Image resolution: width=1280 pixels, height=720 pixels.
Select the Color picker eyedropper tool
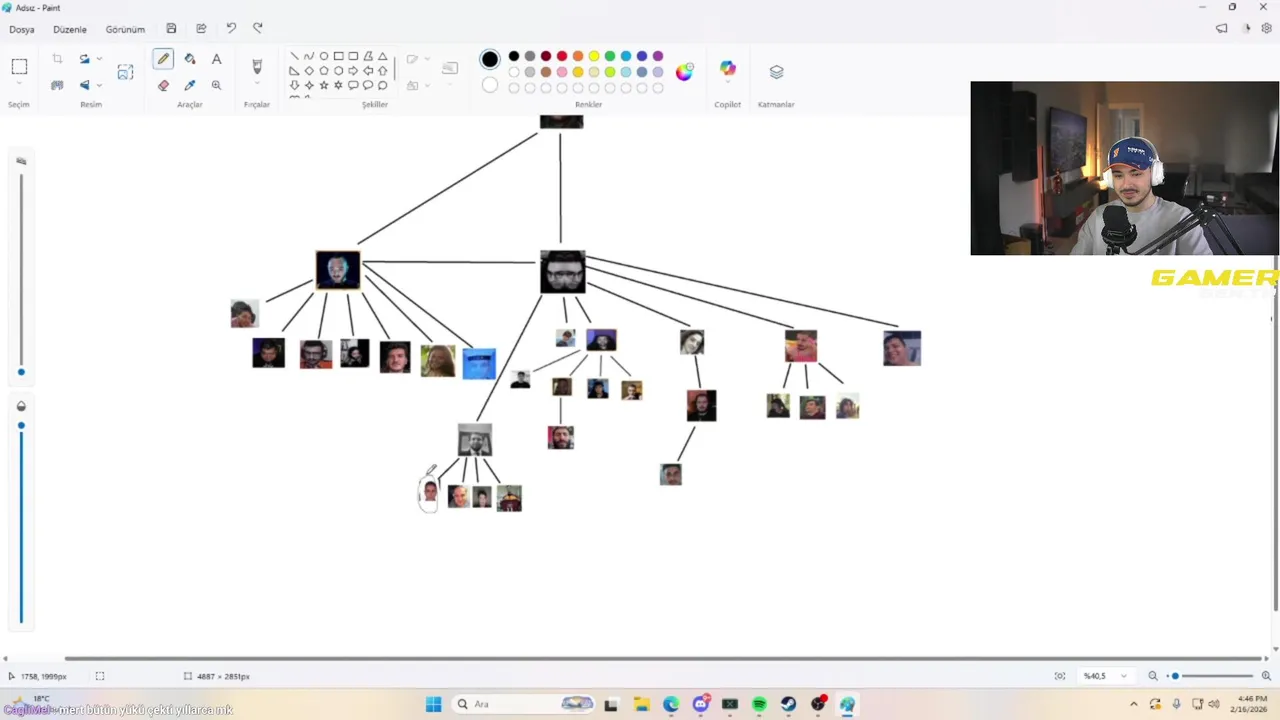pos(190,85)
